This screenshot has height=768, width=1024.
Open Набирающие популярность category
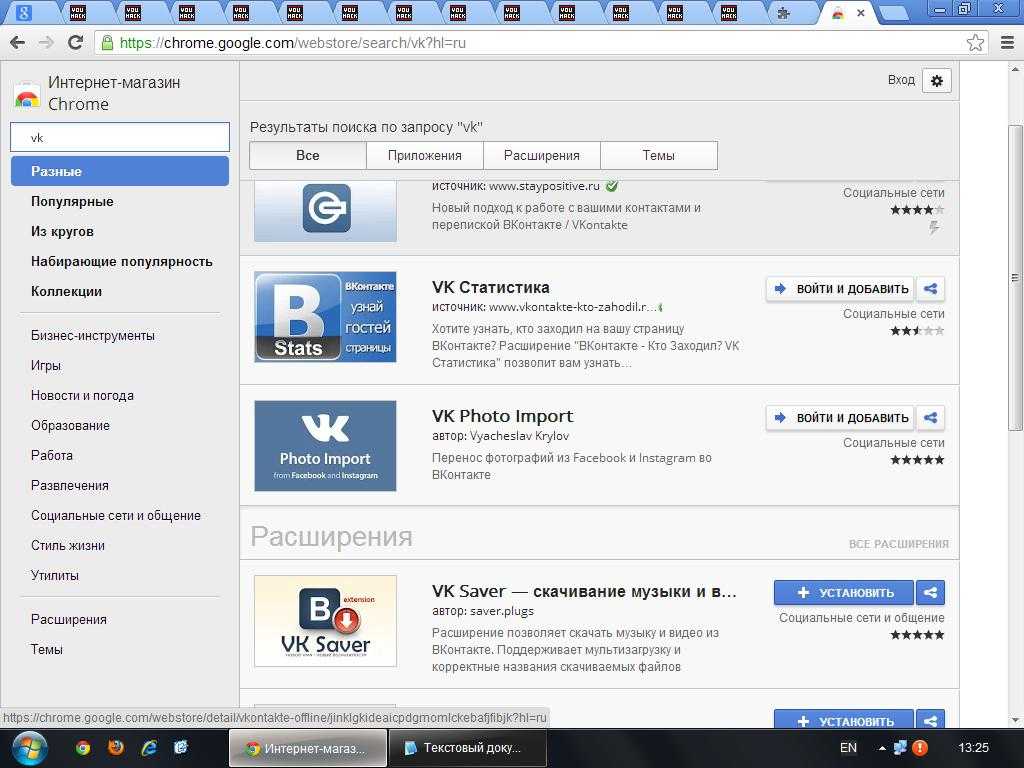121,261
